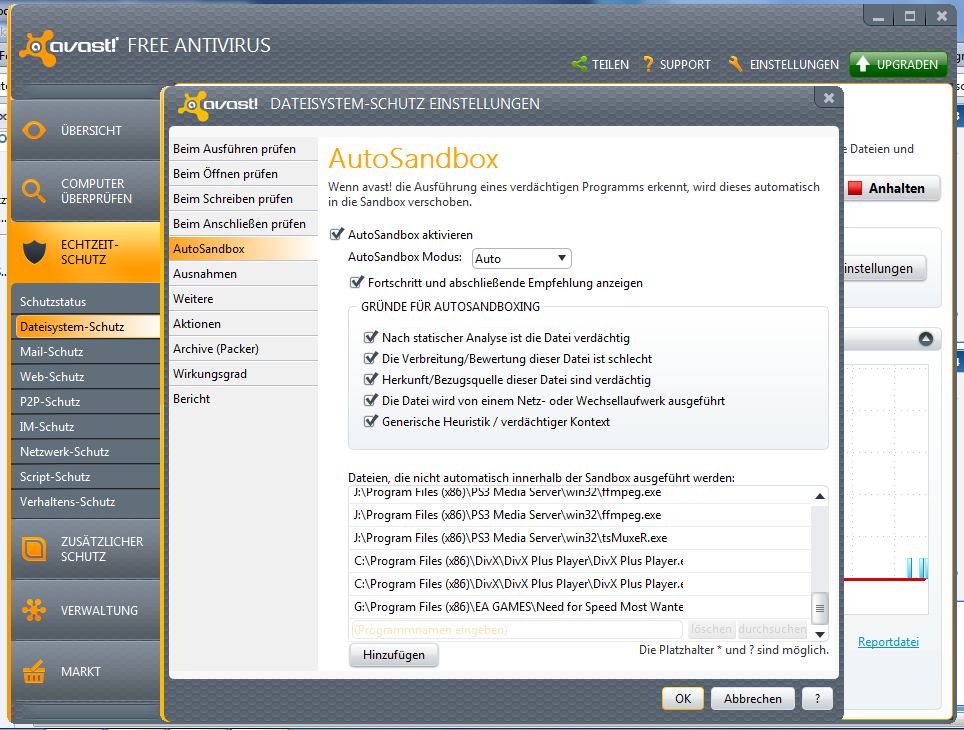
Task: Uncheck Herkunft/Bezugsquelle dieser Datei sind verdächtig
Action: point(370,379)
